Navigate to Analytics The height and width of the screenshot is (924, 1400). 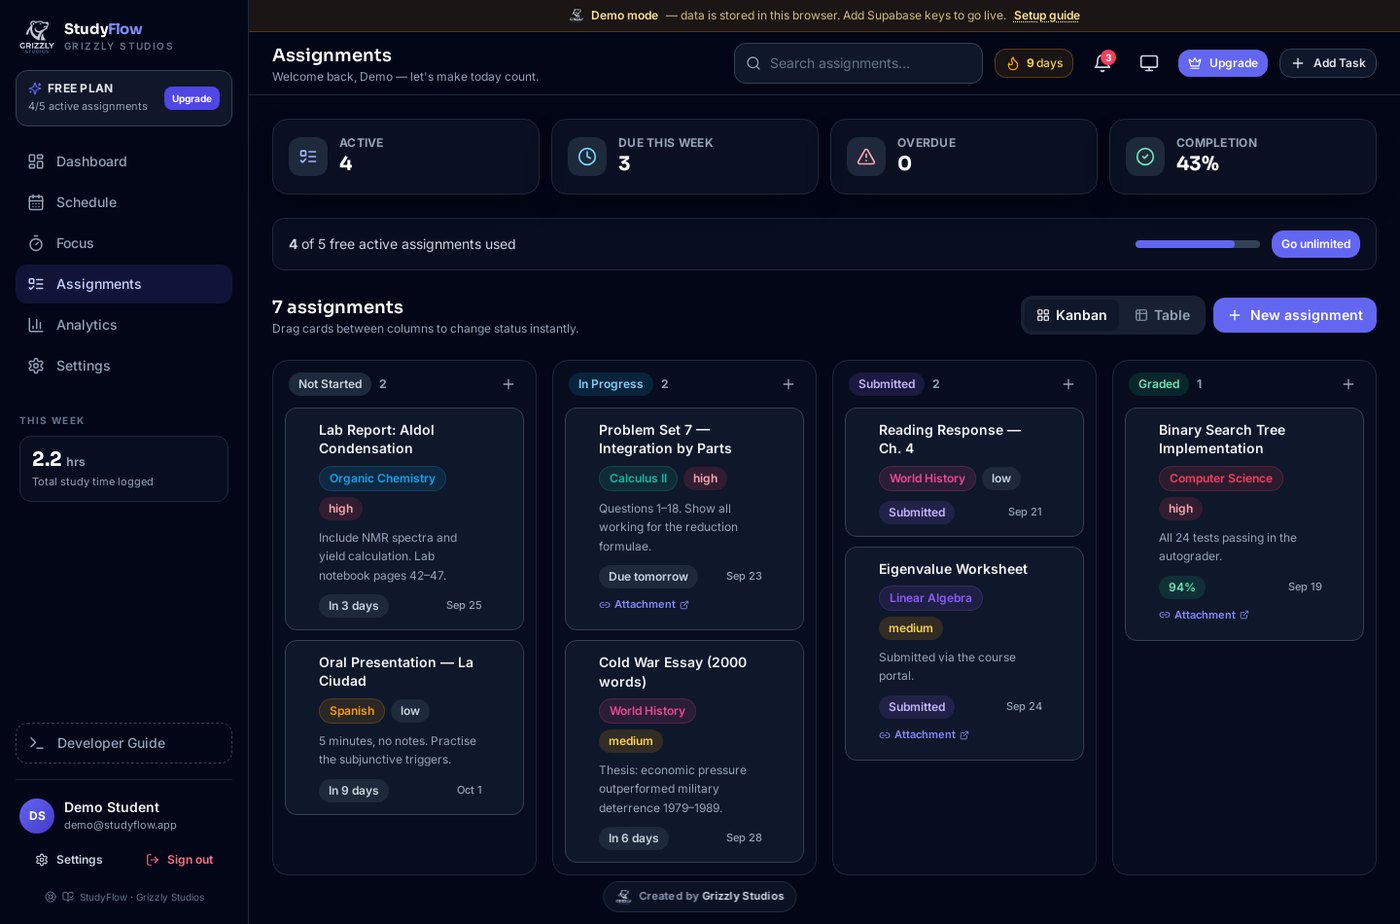pyautogui.click(x=124, y=325)
